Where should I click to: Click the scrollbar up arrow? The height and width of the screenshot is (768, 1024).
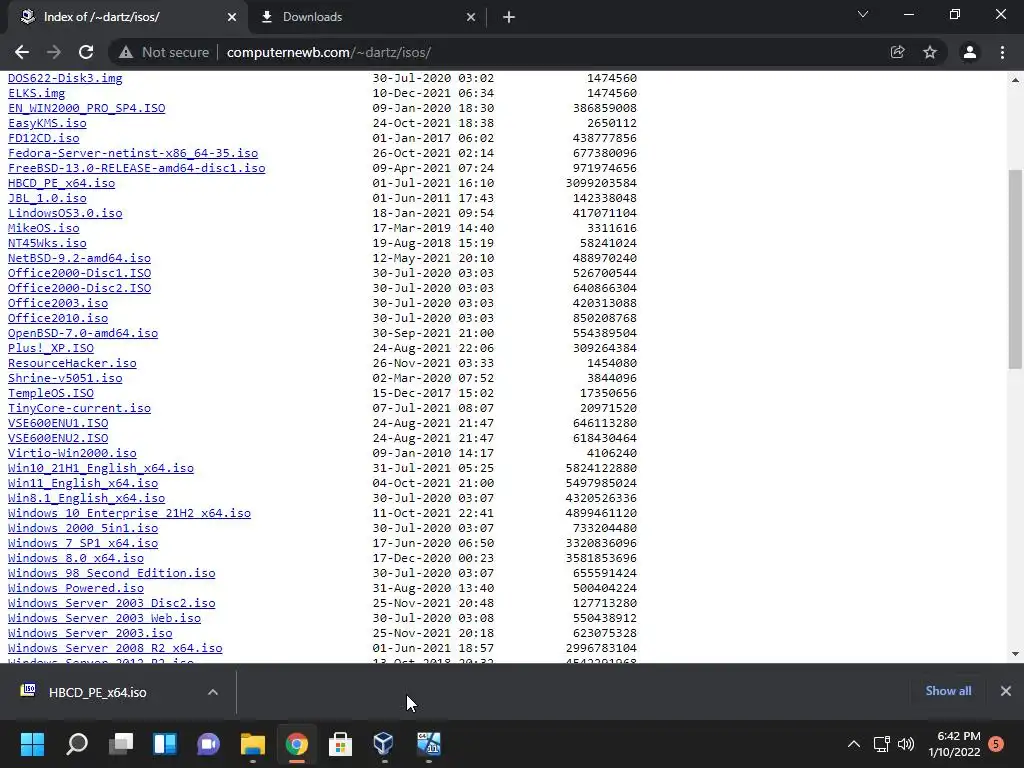[1015, 80]
